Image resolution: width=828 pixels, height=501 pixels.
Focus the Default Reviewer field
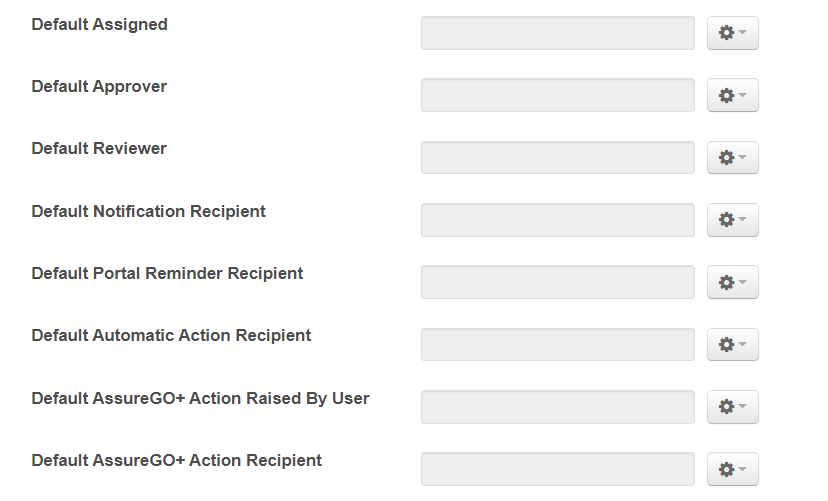pyautogui.click(x=557, y=158)
